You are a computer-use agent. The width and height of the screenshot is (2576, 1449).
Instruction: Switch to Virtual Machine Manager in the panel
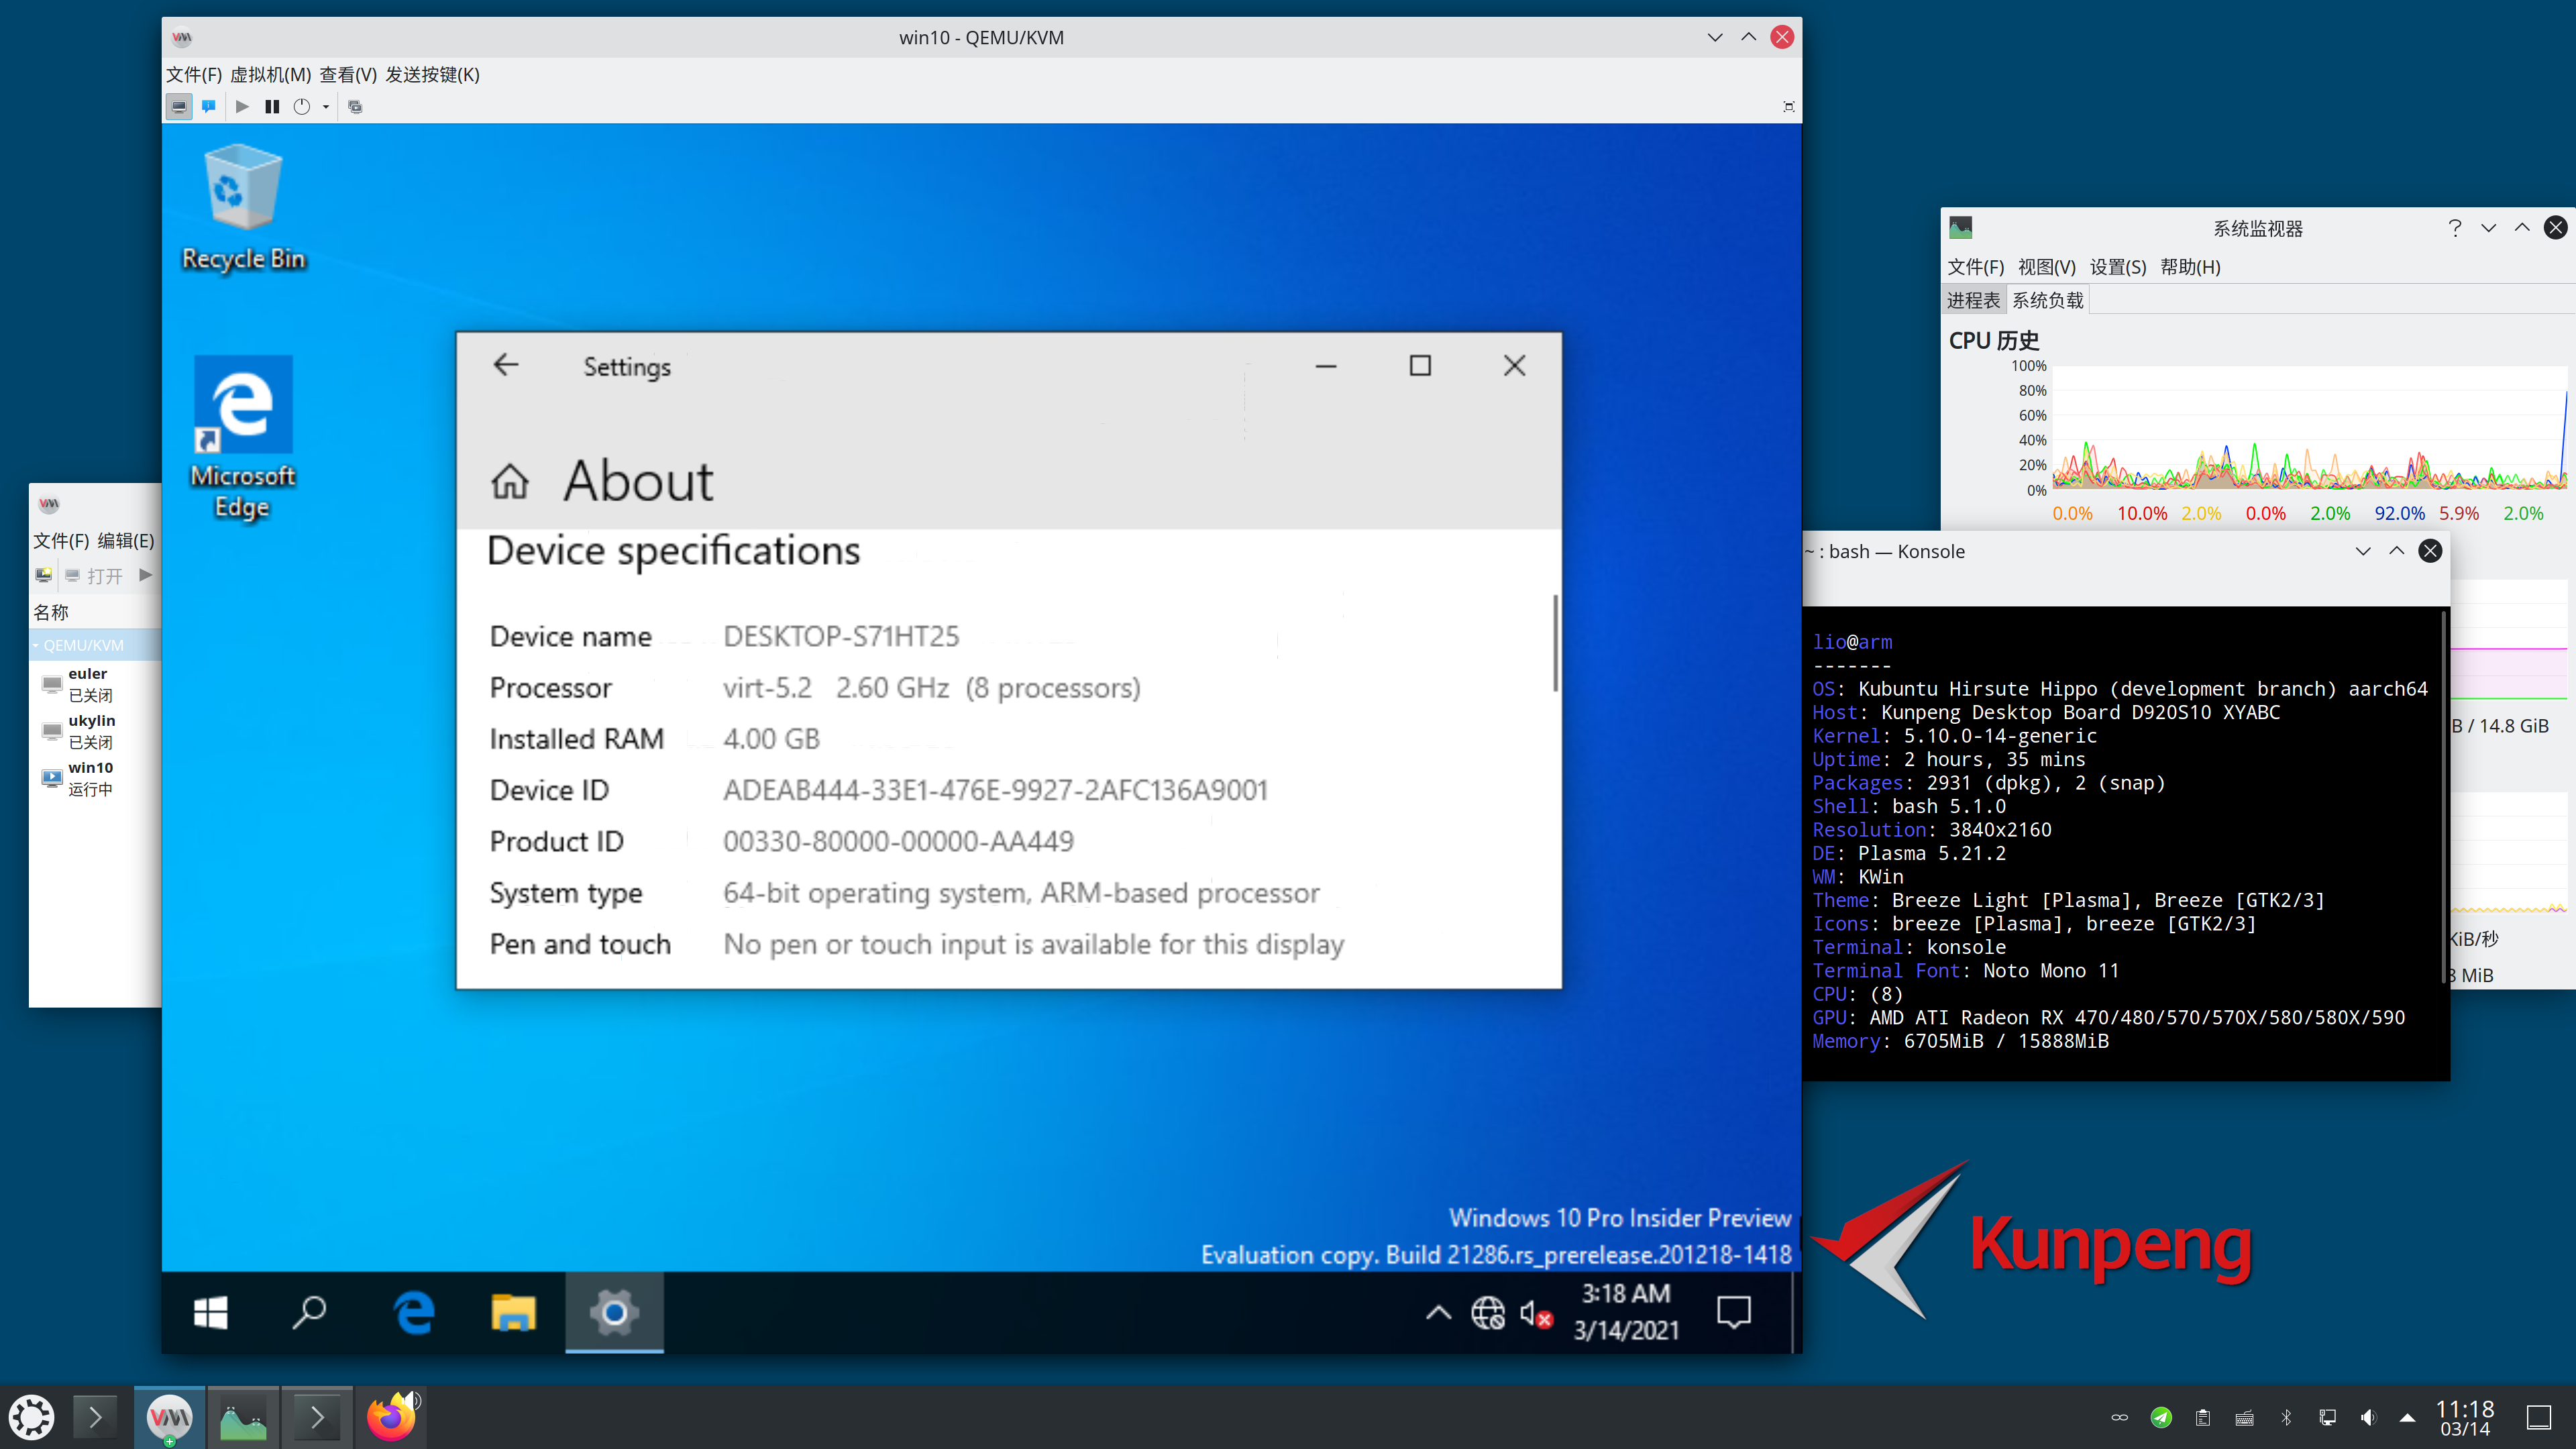click(169, 1417)
